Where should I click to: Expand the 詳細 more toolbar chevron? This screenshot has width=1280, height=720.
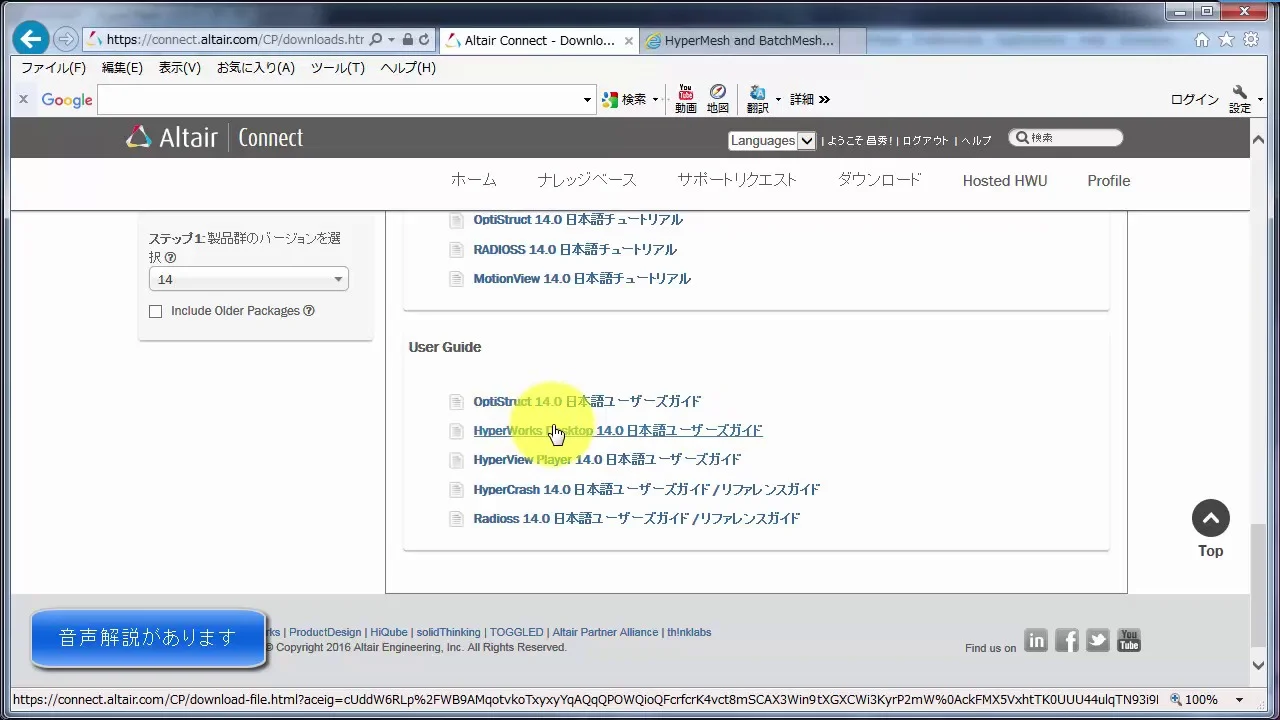click(825, 100)
